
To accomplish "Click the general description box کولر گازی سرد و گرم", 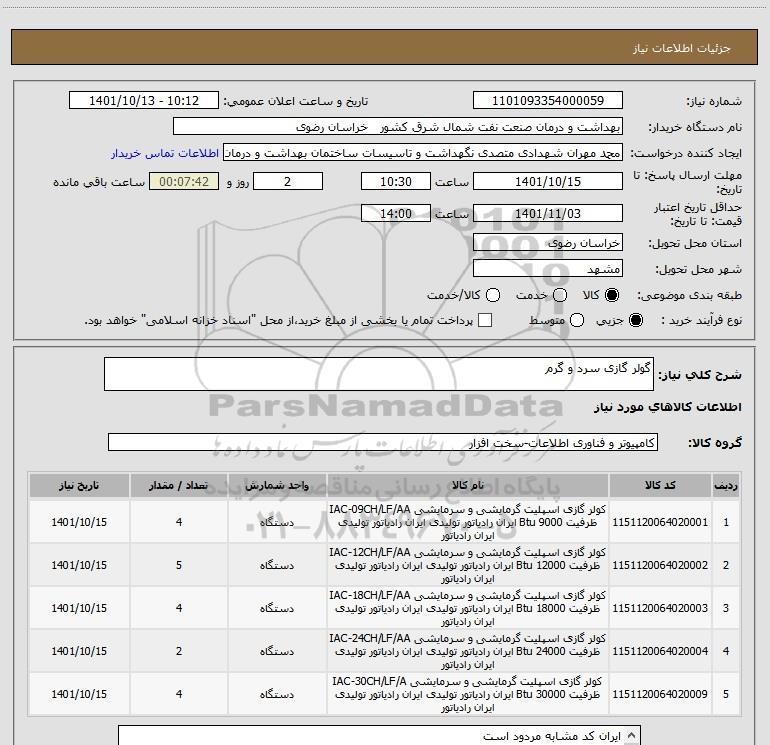I will pyautogui.click(x=379, y=374).
